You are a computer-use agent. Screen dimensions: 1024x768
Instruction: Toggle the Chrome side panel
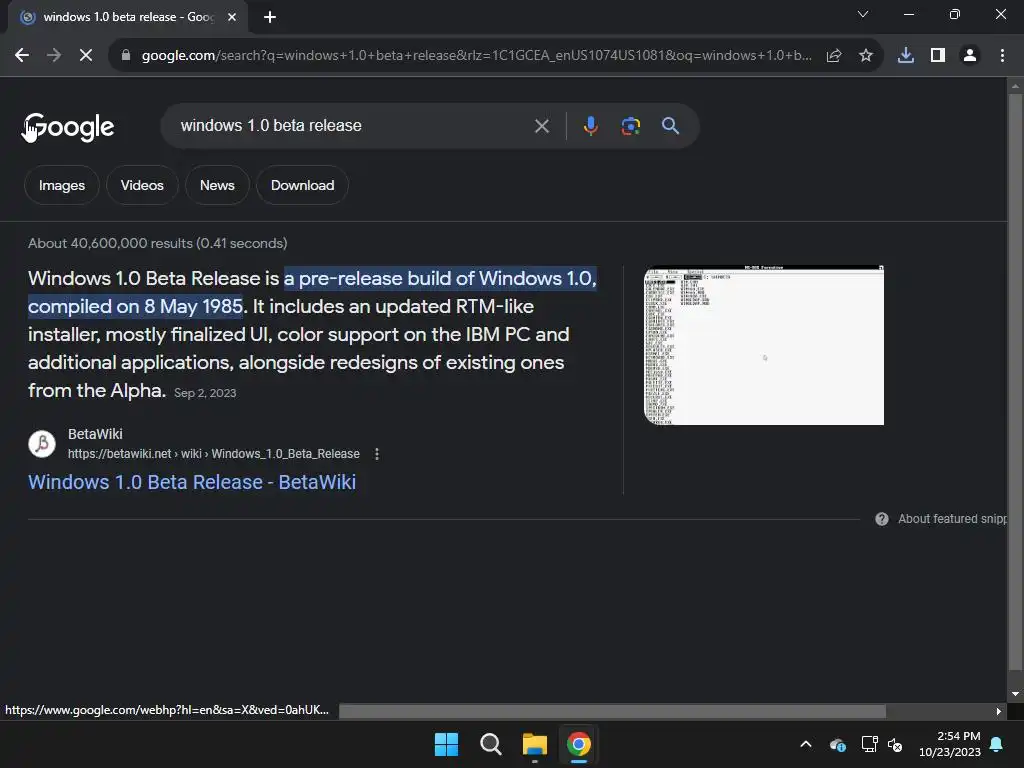point(938,56)
